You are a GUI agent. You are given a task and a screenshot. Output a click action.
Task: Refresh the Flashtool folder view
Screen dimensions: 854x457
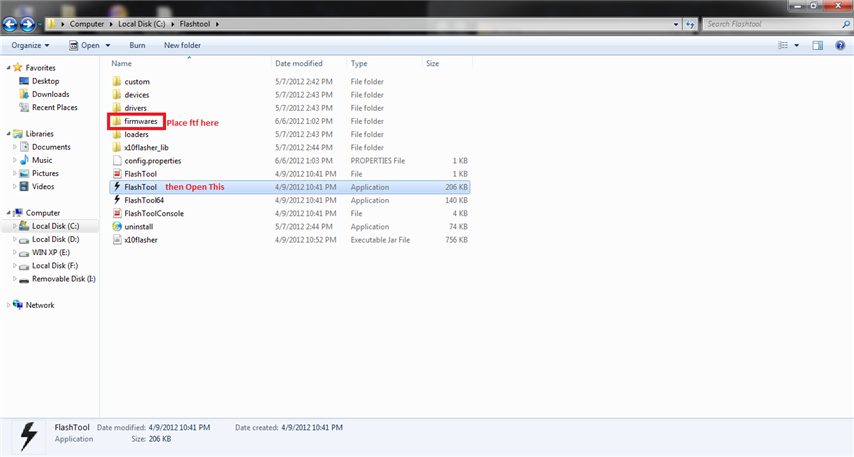(690, 24)
